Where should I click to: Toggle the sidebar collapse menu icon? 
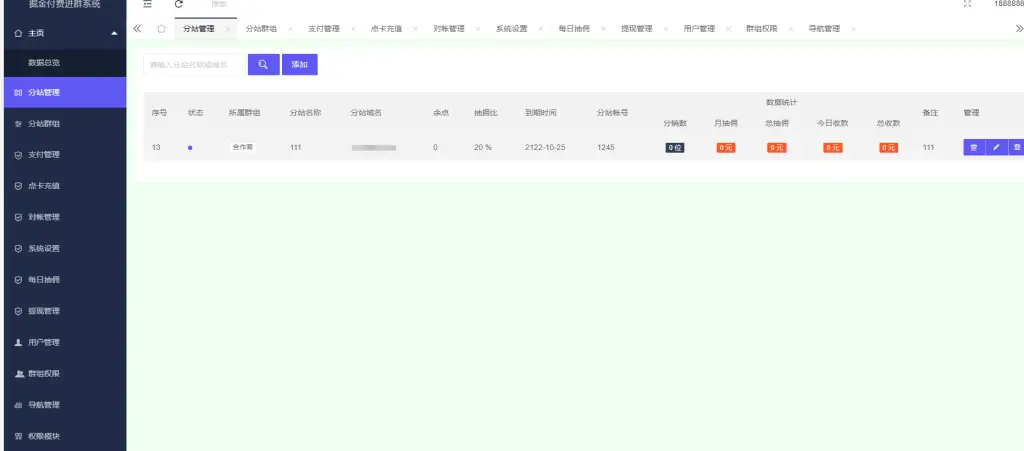click(148, 4)
